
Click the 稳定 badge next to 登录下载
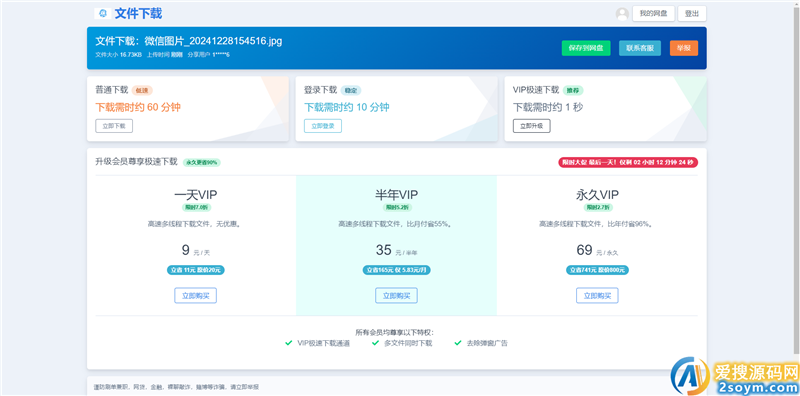tap(351, 90)
